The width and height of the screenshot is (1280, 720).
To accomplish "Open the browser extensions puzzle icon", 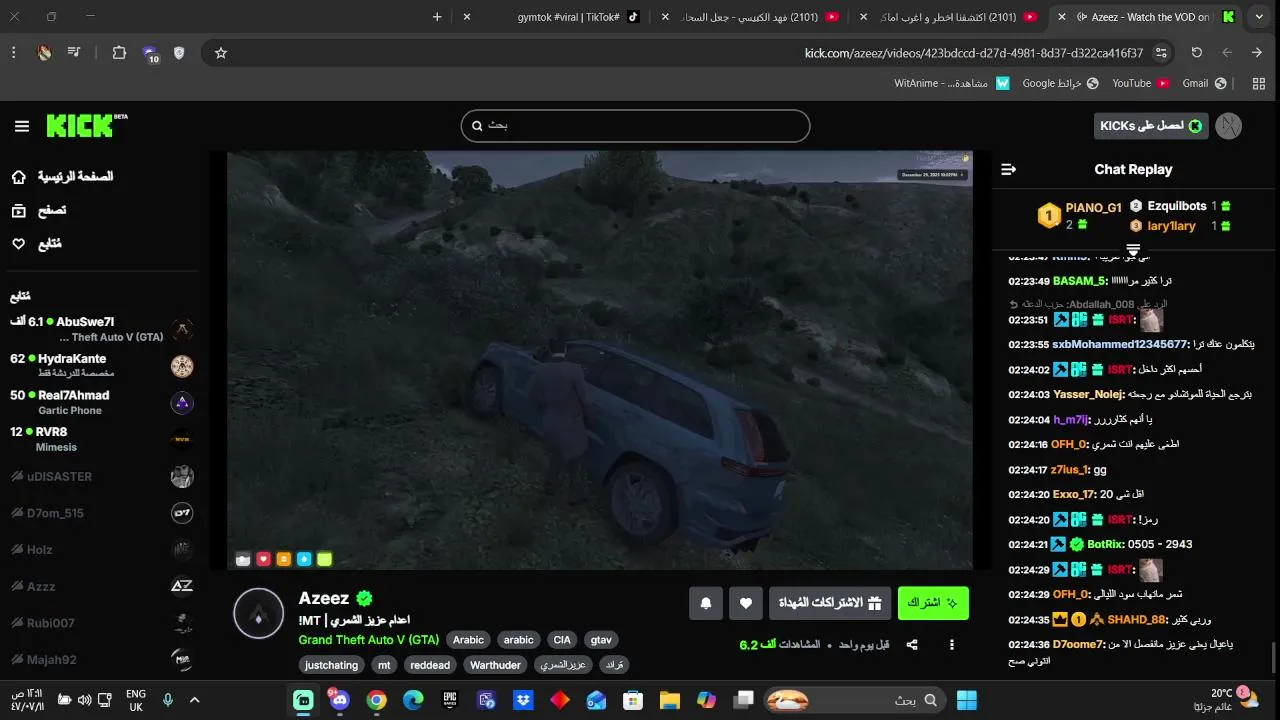I will [119, 53].
